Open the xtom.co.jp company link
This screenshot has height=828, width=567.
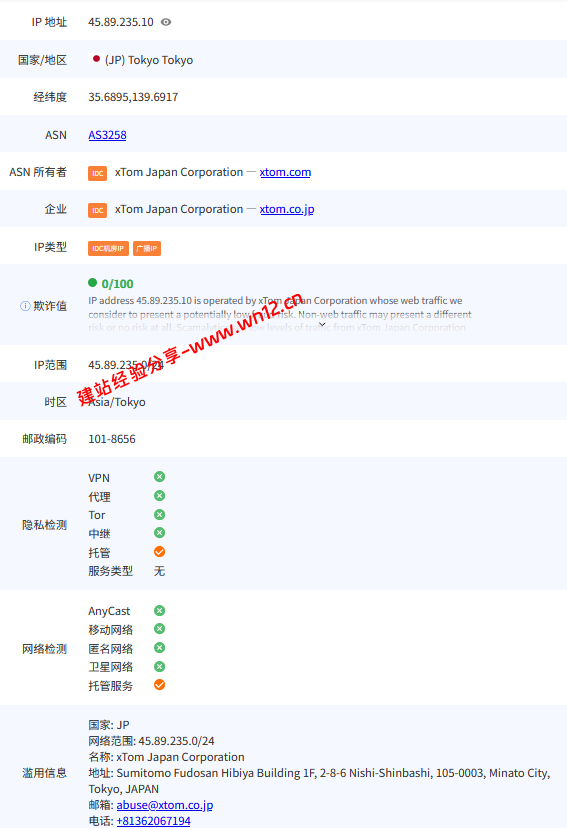287,209
